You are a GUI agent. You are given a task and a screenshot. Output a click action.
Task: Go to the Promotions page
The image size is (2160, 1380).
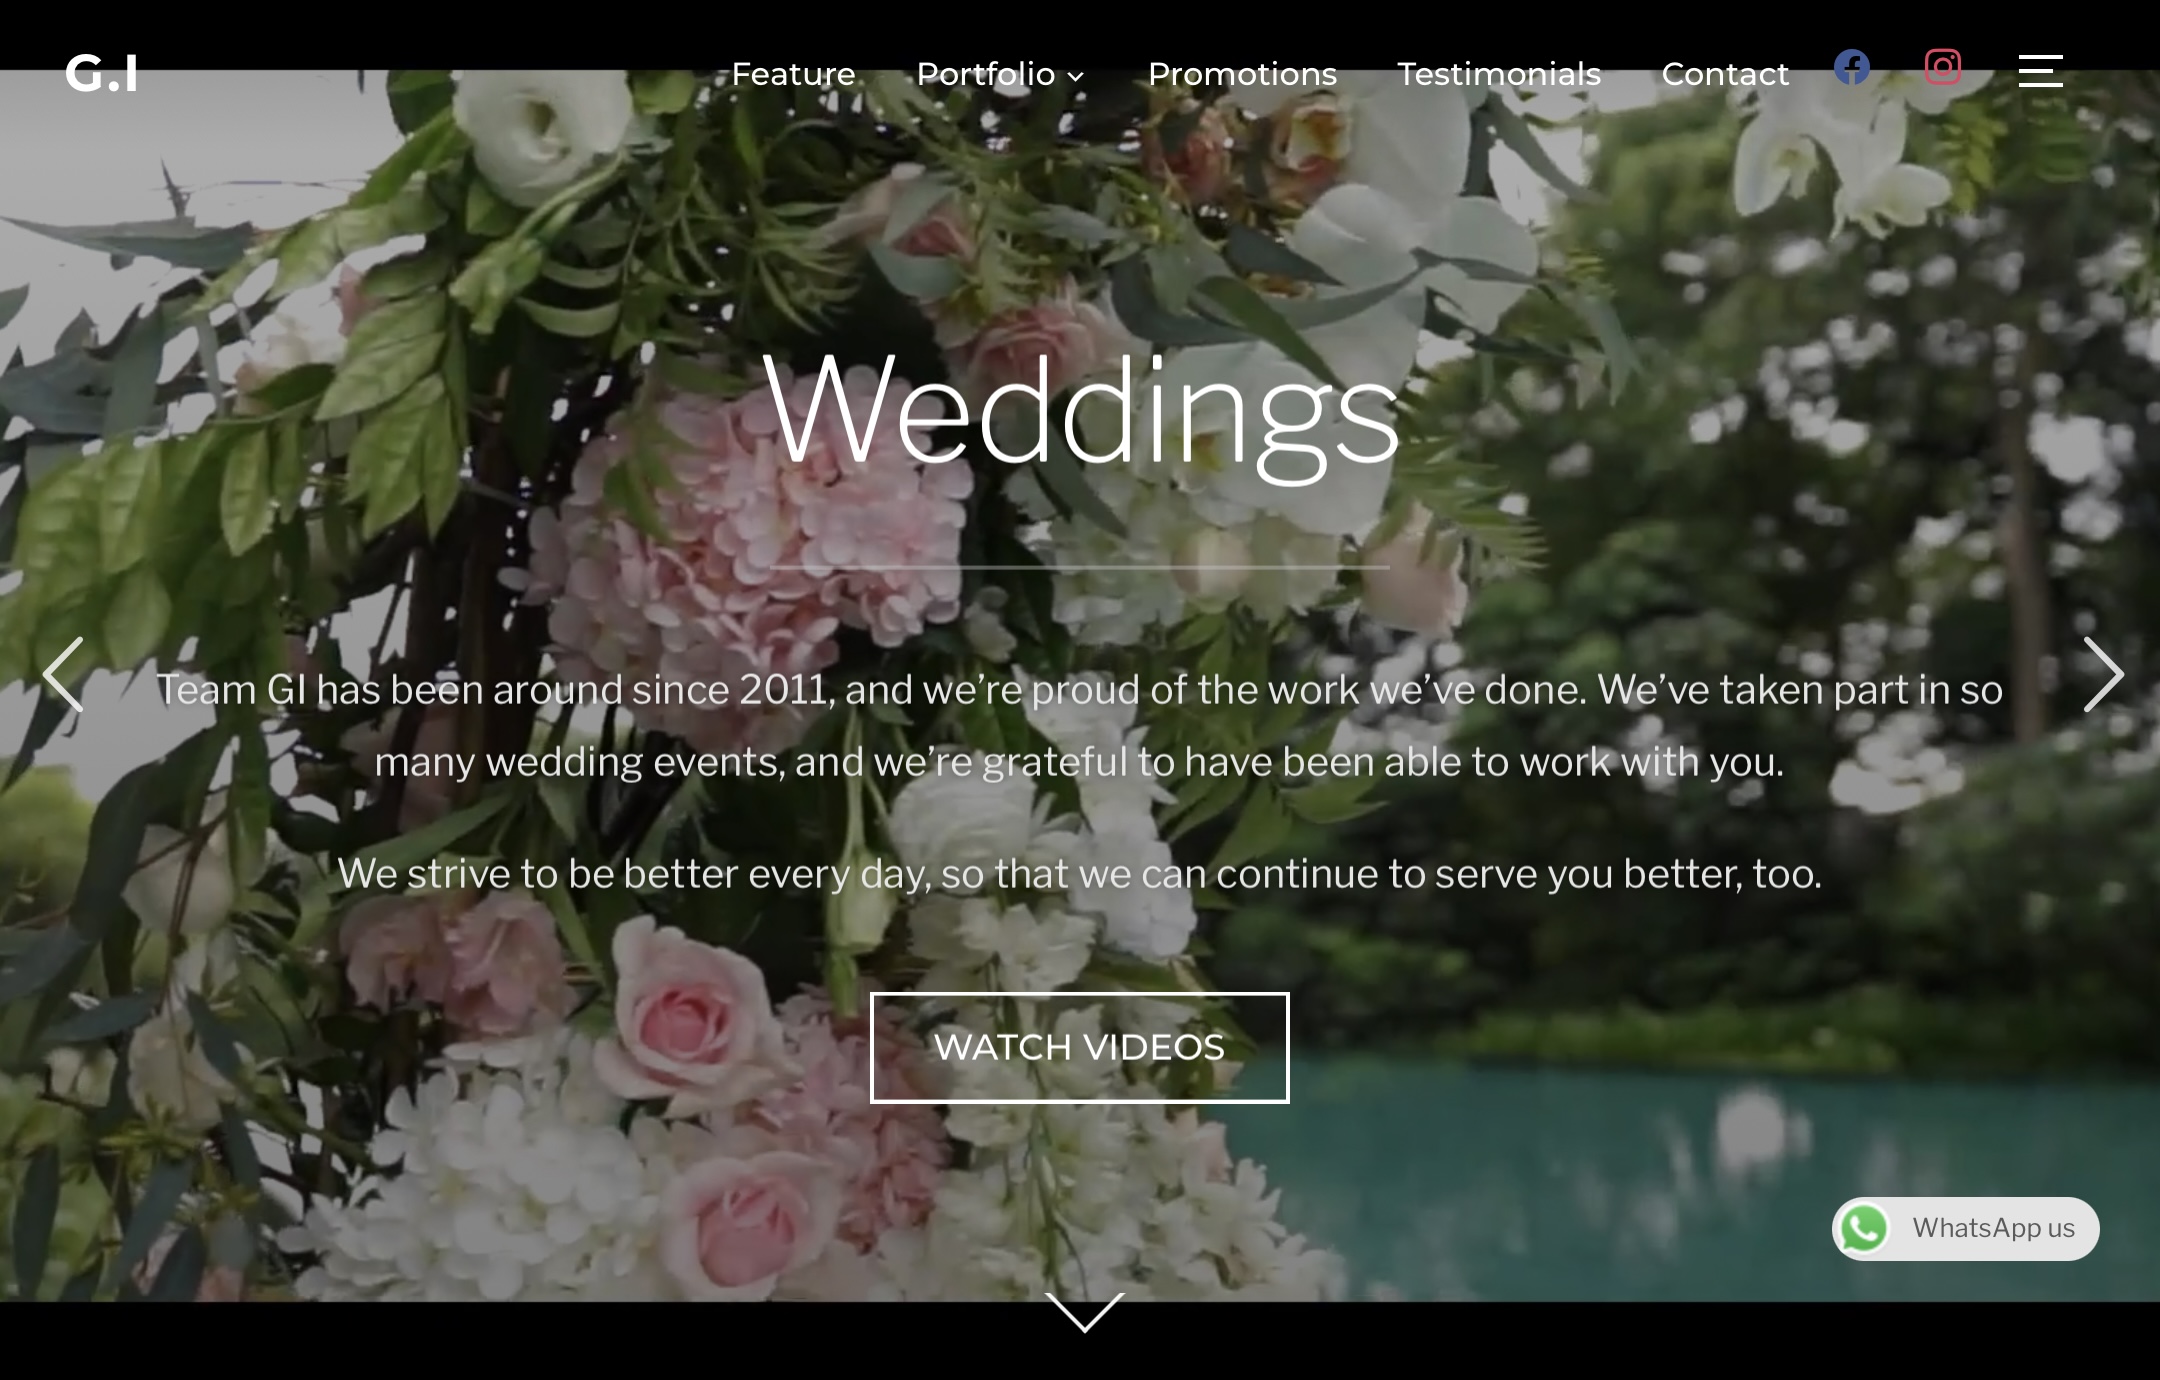point(1242,74)
